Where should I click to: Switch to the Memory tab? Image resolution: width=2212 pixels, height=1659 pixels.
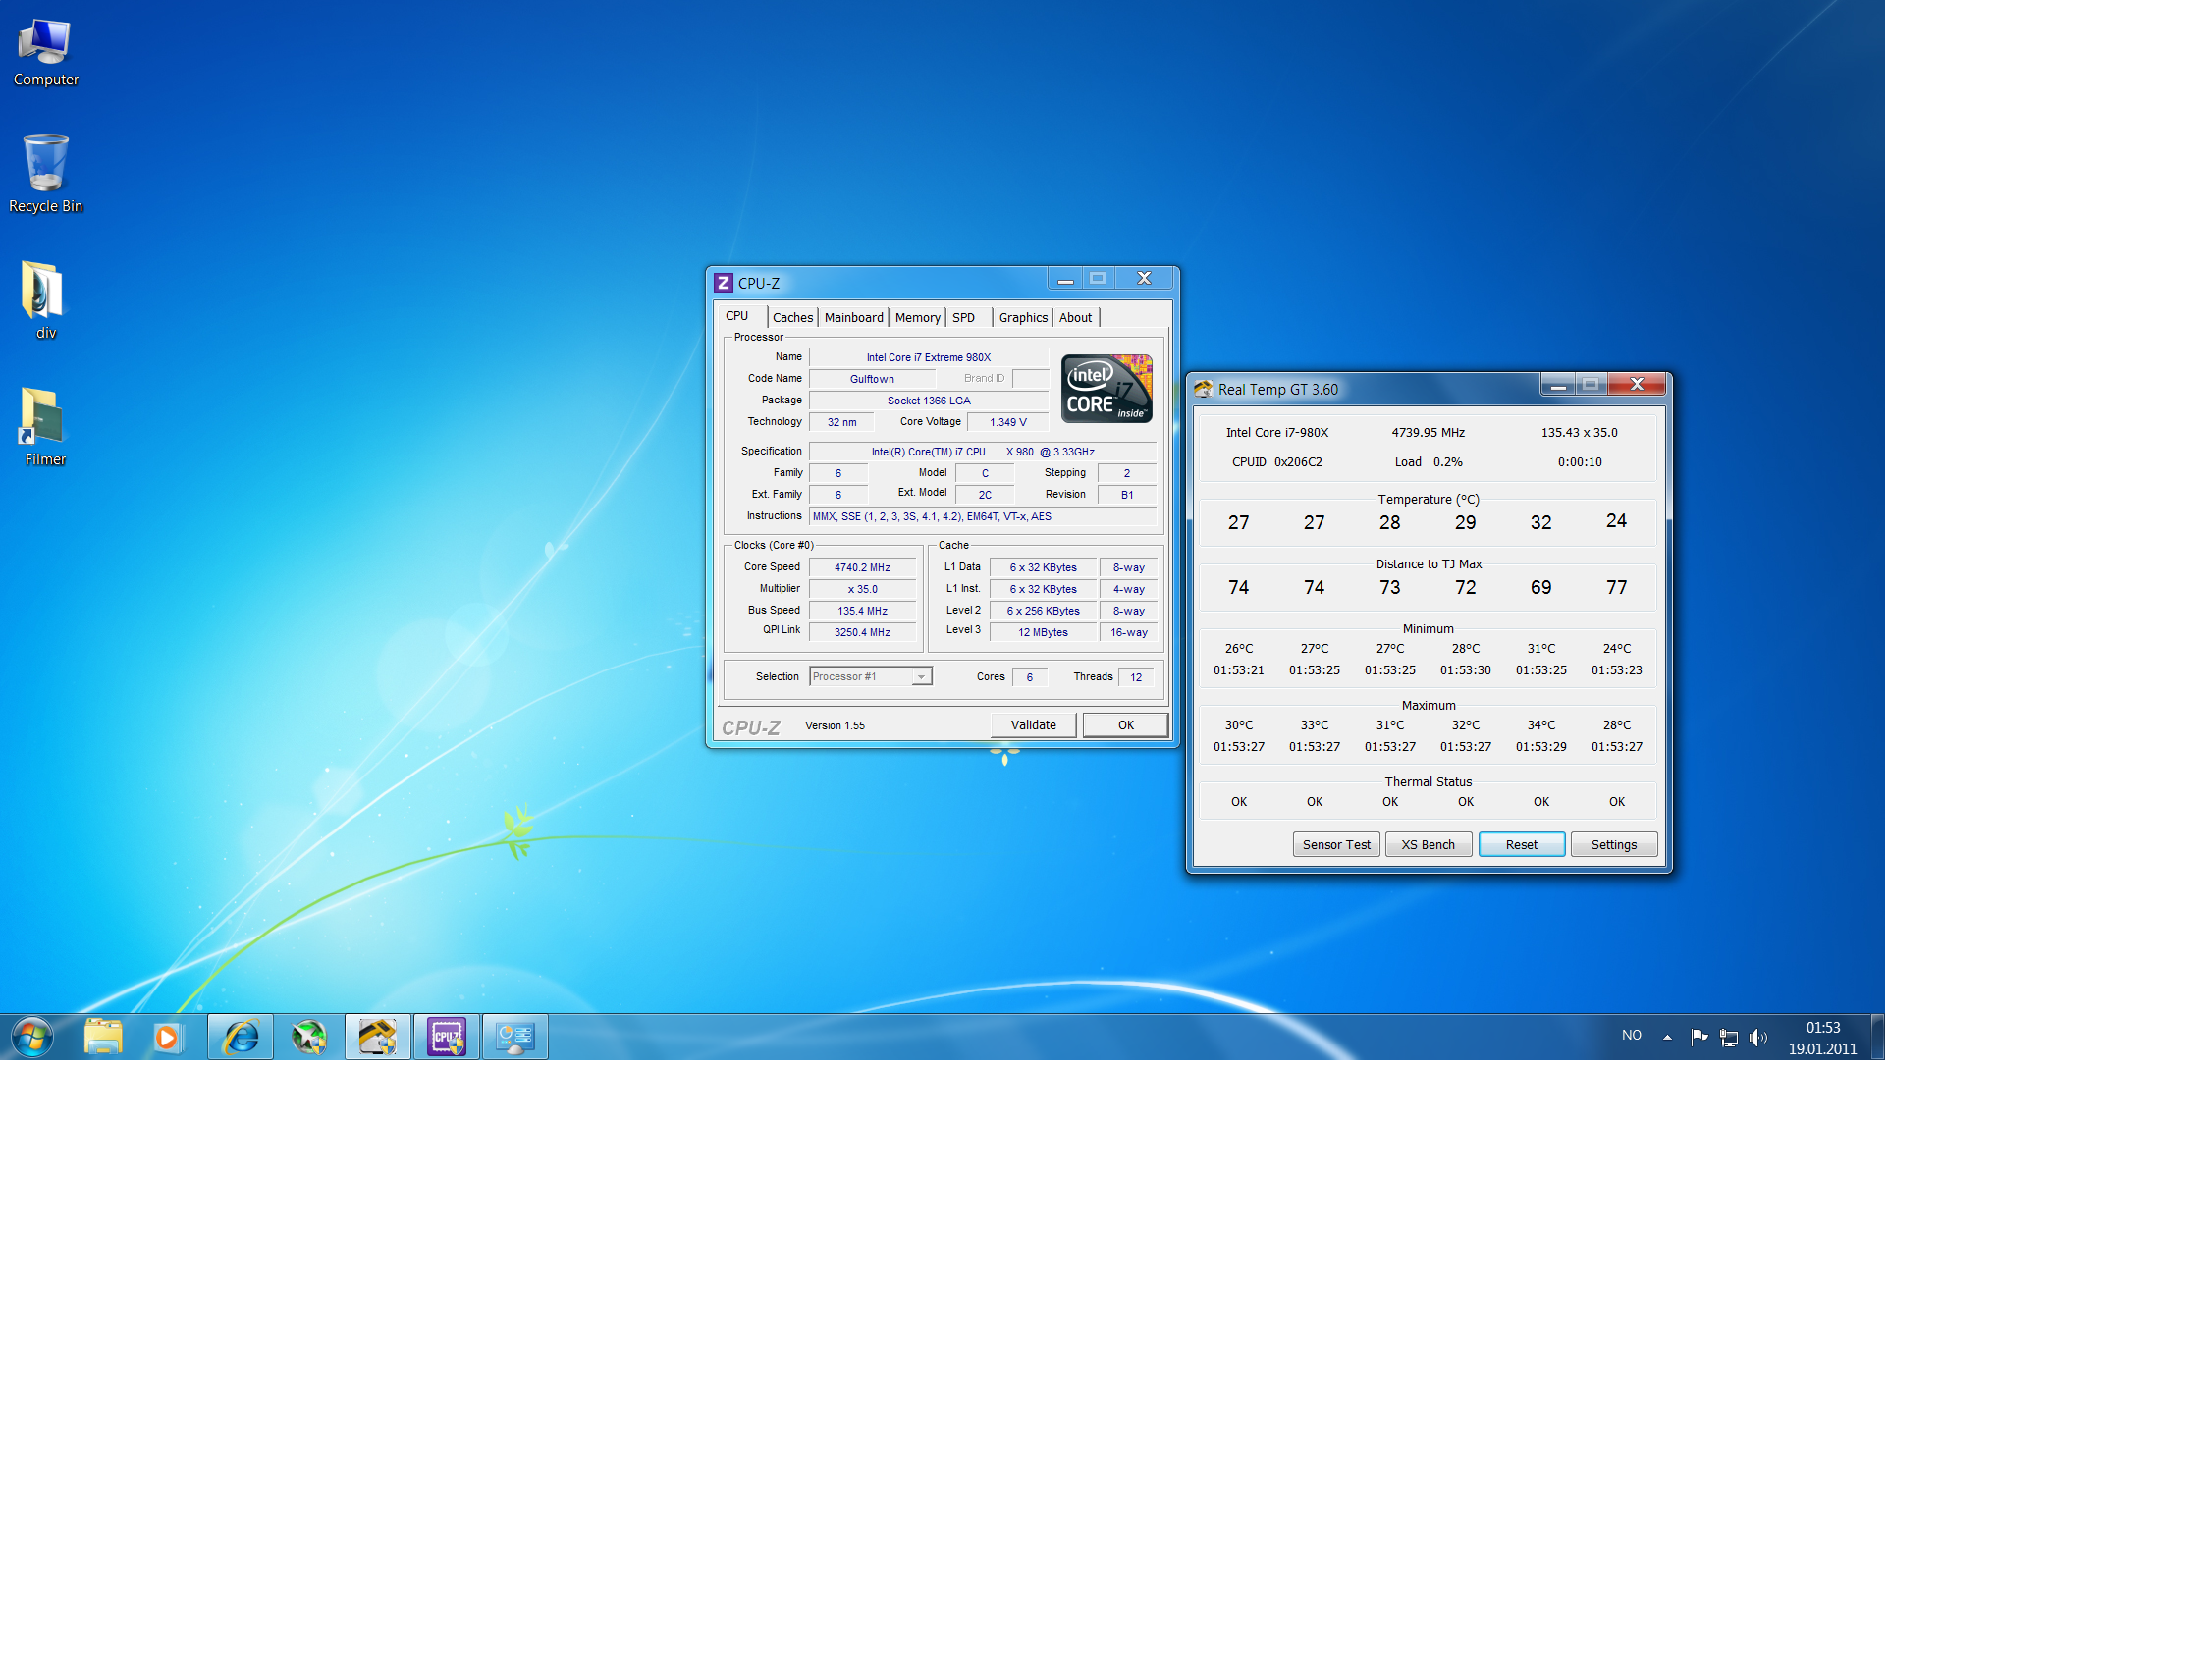click(917, 318)
